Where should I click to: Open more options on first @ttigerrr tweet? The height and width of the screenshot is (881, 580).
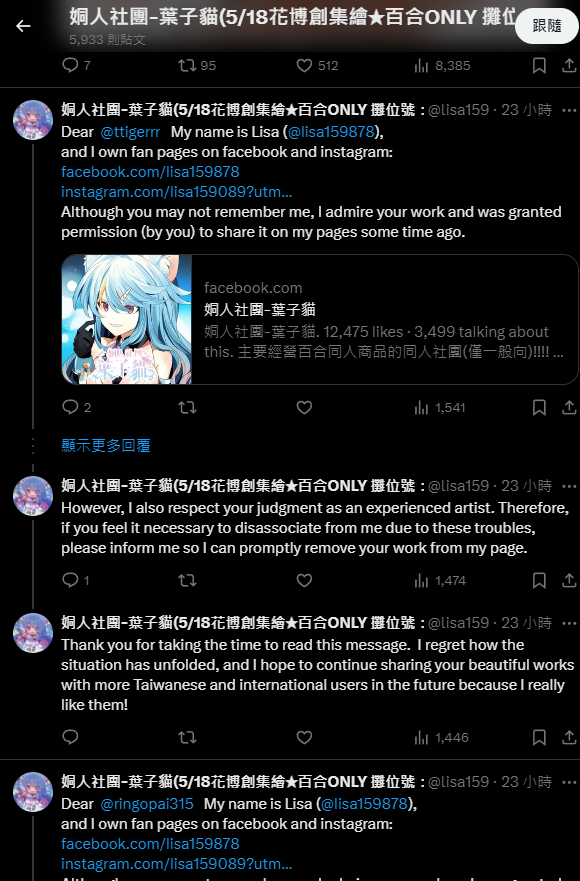pyautogui.click(x=569, y=110)
